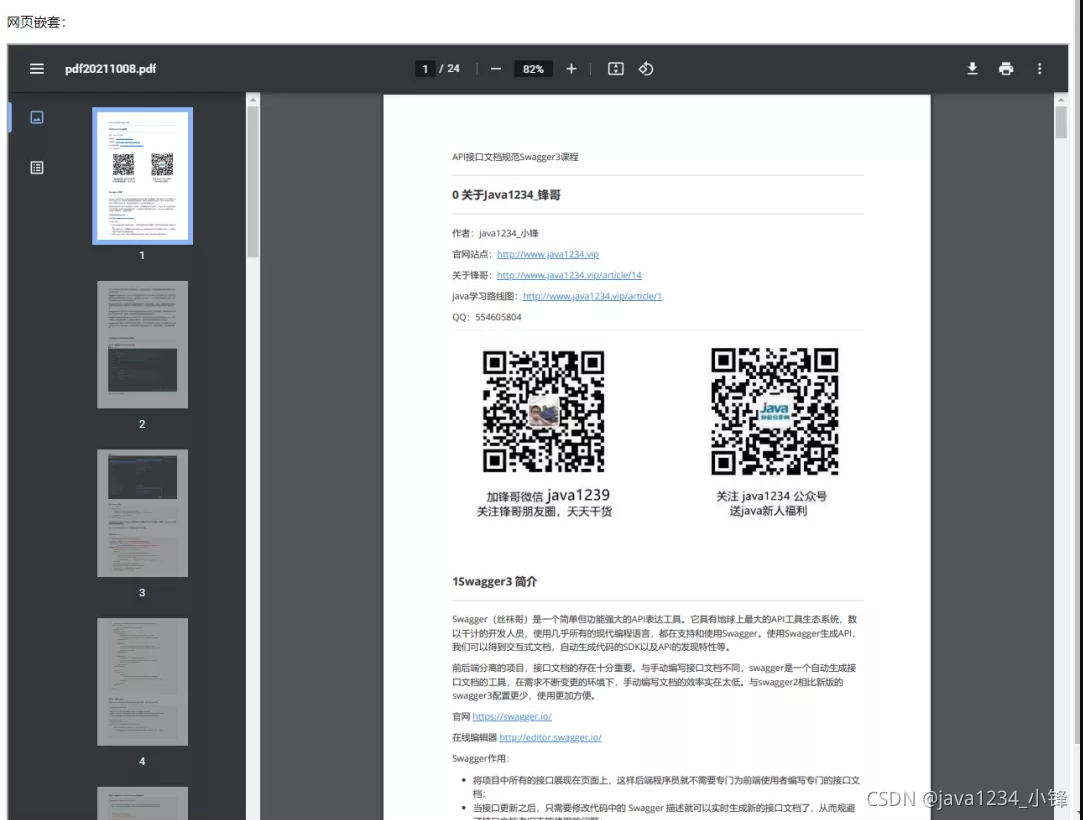Click the java1234 公众号 QR code
Image resolution: width=1083 pixels, height=820 pixels.
coord(774,411)
